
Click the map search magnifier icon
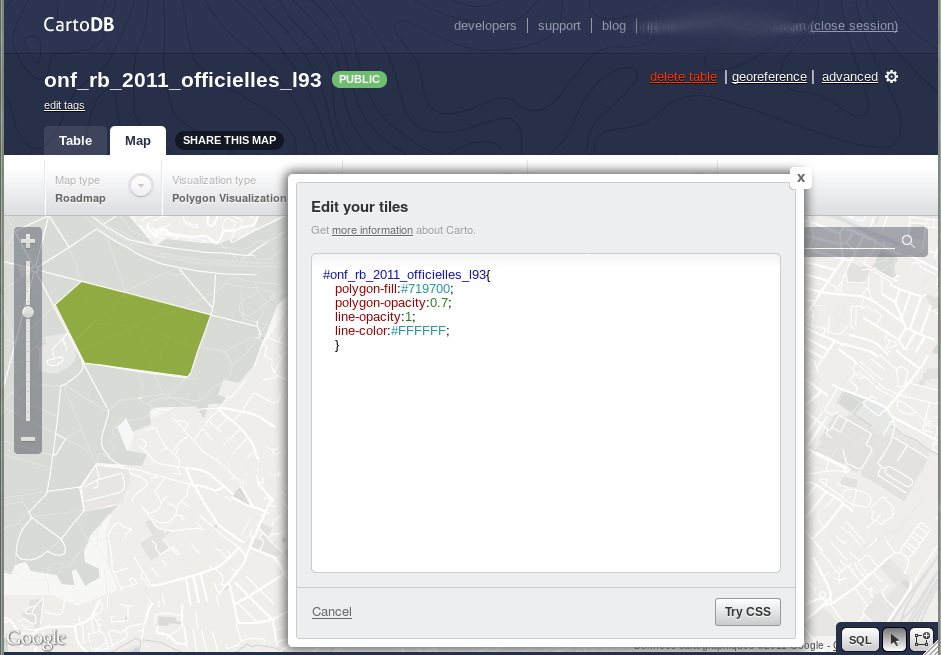click(908, 241)
